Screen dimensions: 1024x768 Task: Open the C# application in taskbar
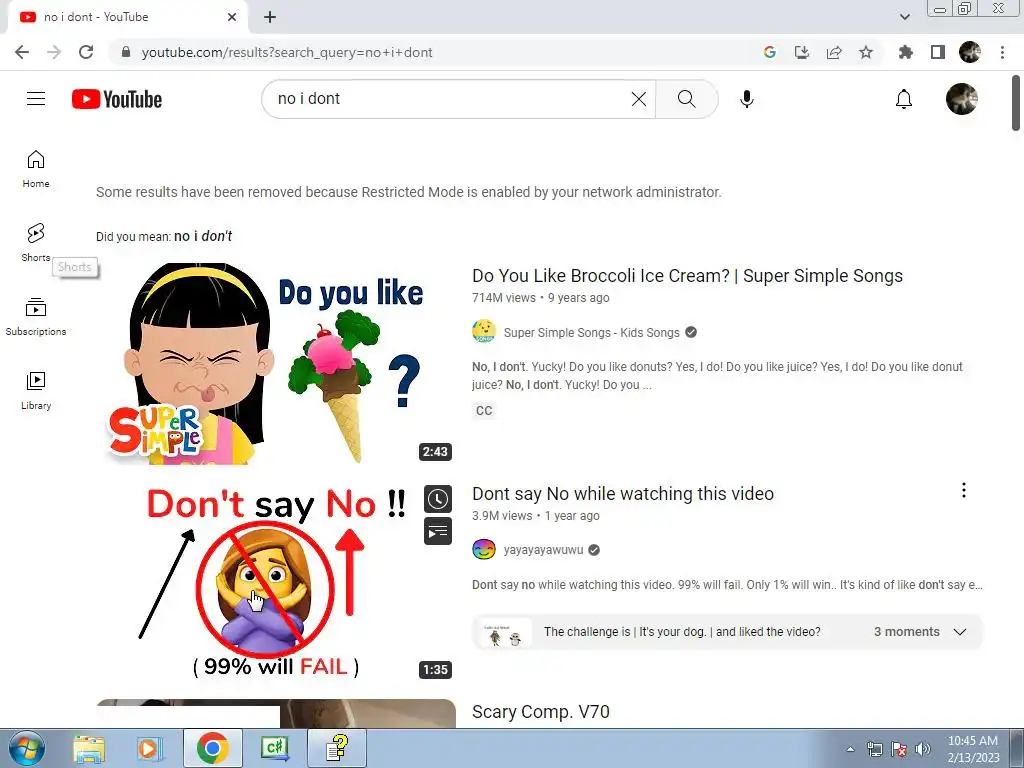[274, 748]
